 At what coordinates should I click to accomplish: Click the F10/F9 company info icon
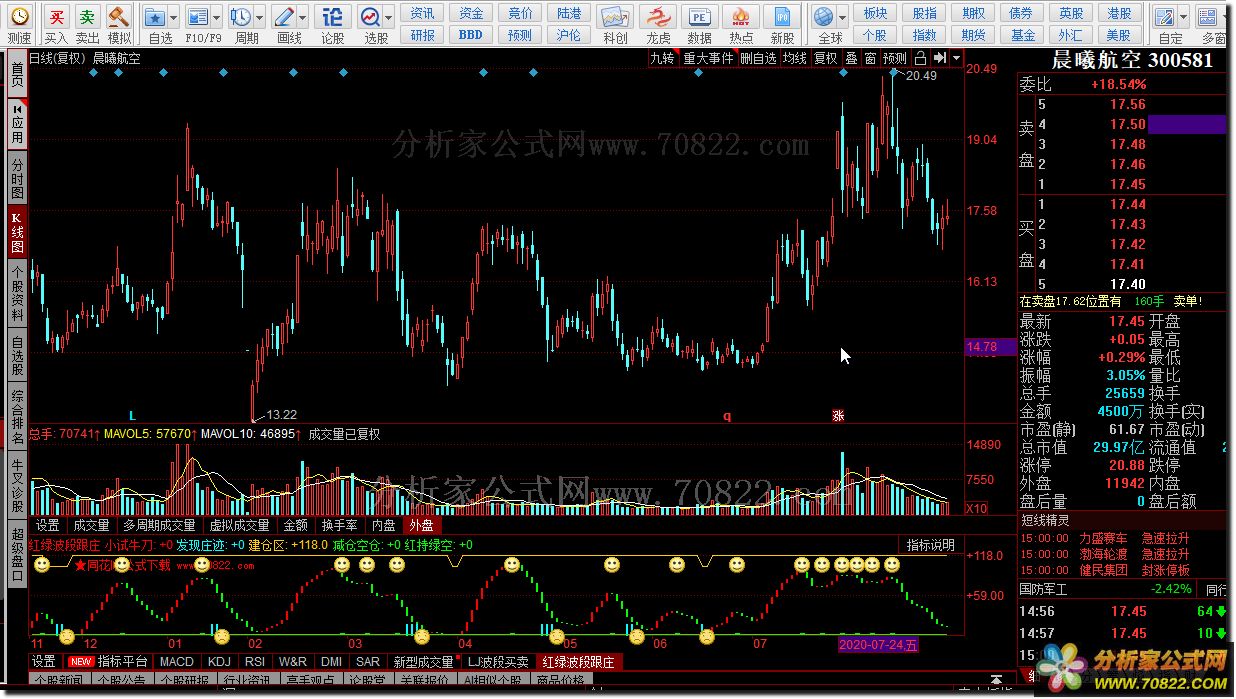(197, 17)
